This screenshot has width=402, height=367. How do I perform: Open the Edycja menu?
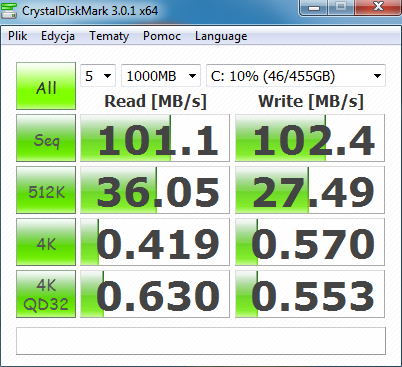point(58,36)
